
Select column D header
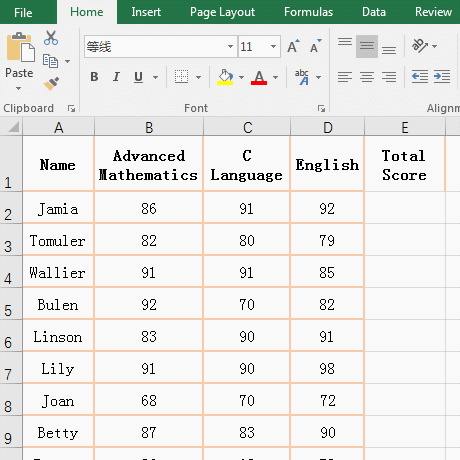(x=328, y=127)
